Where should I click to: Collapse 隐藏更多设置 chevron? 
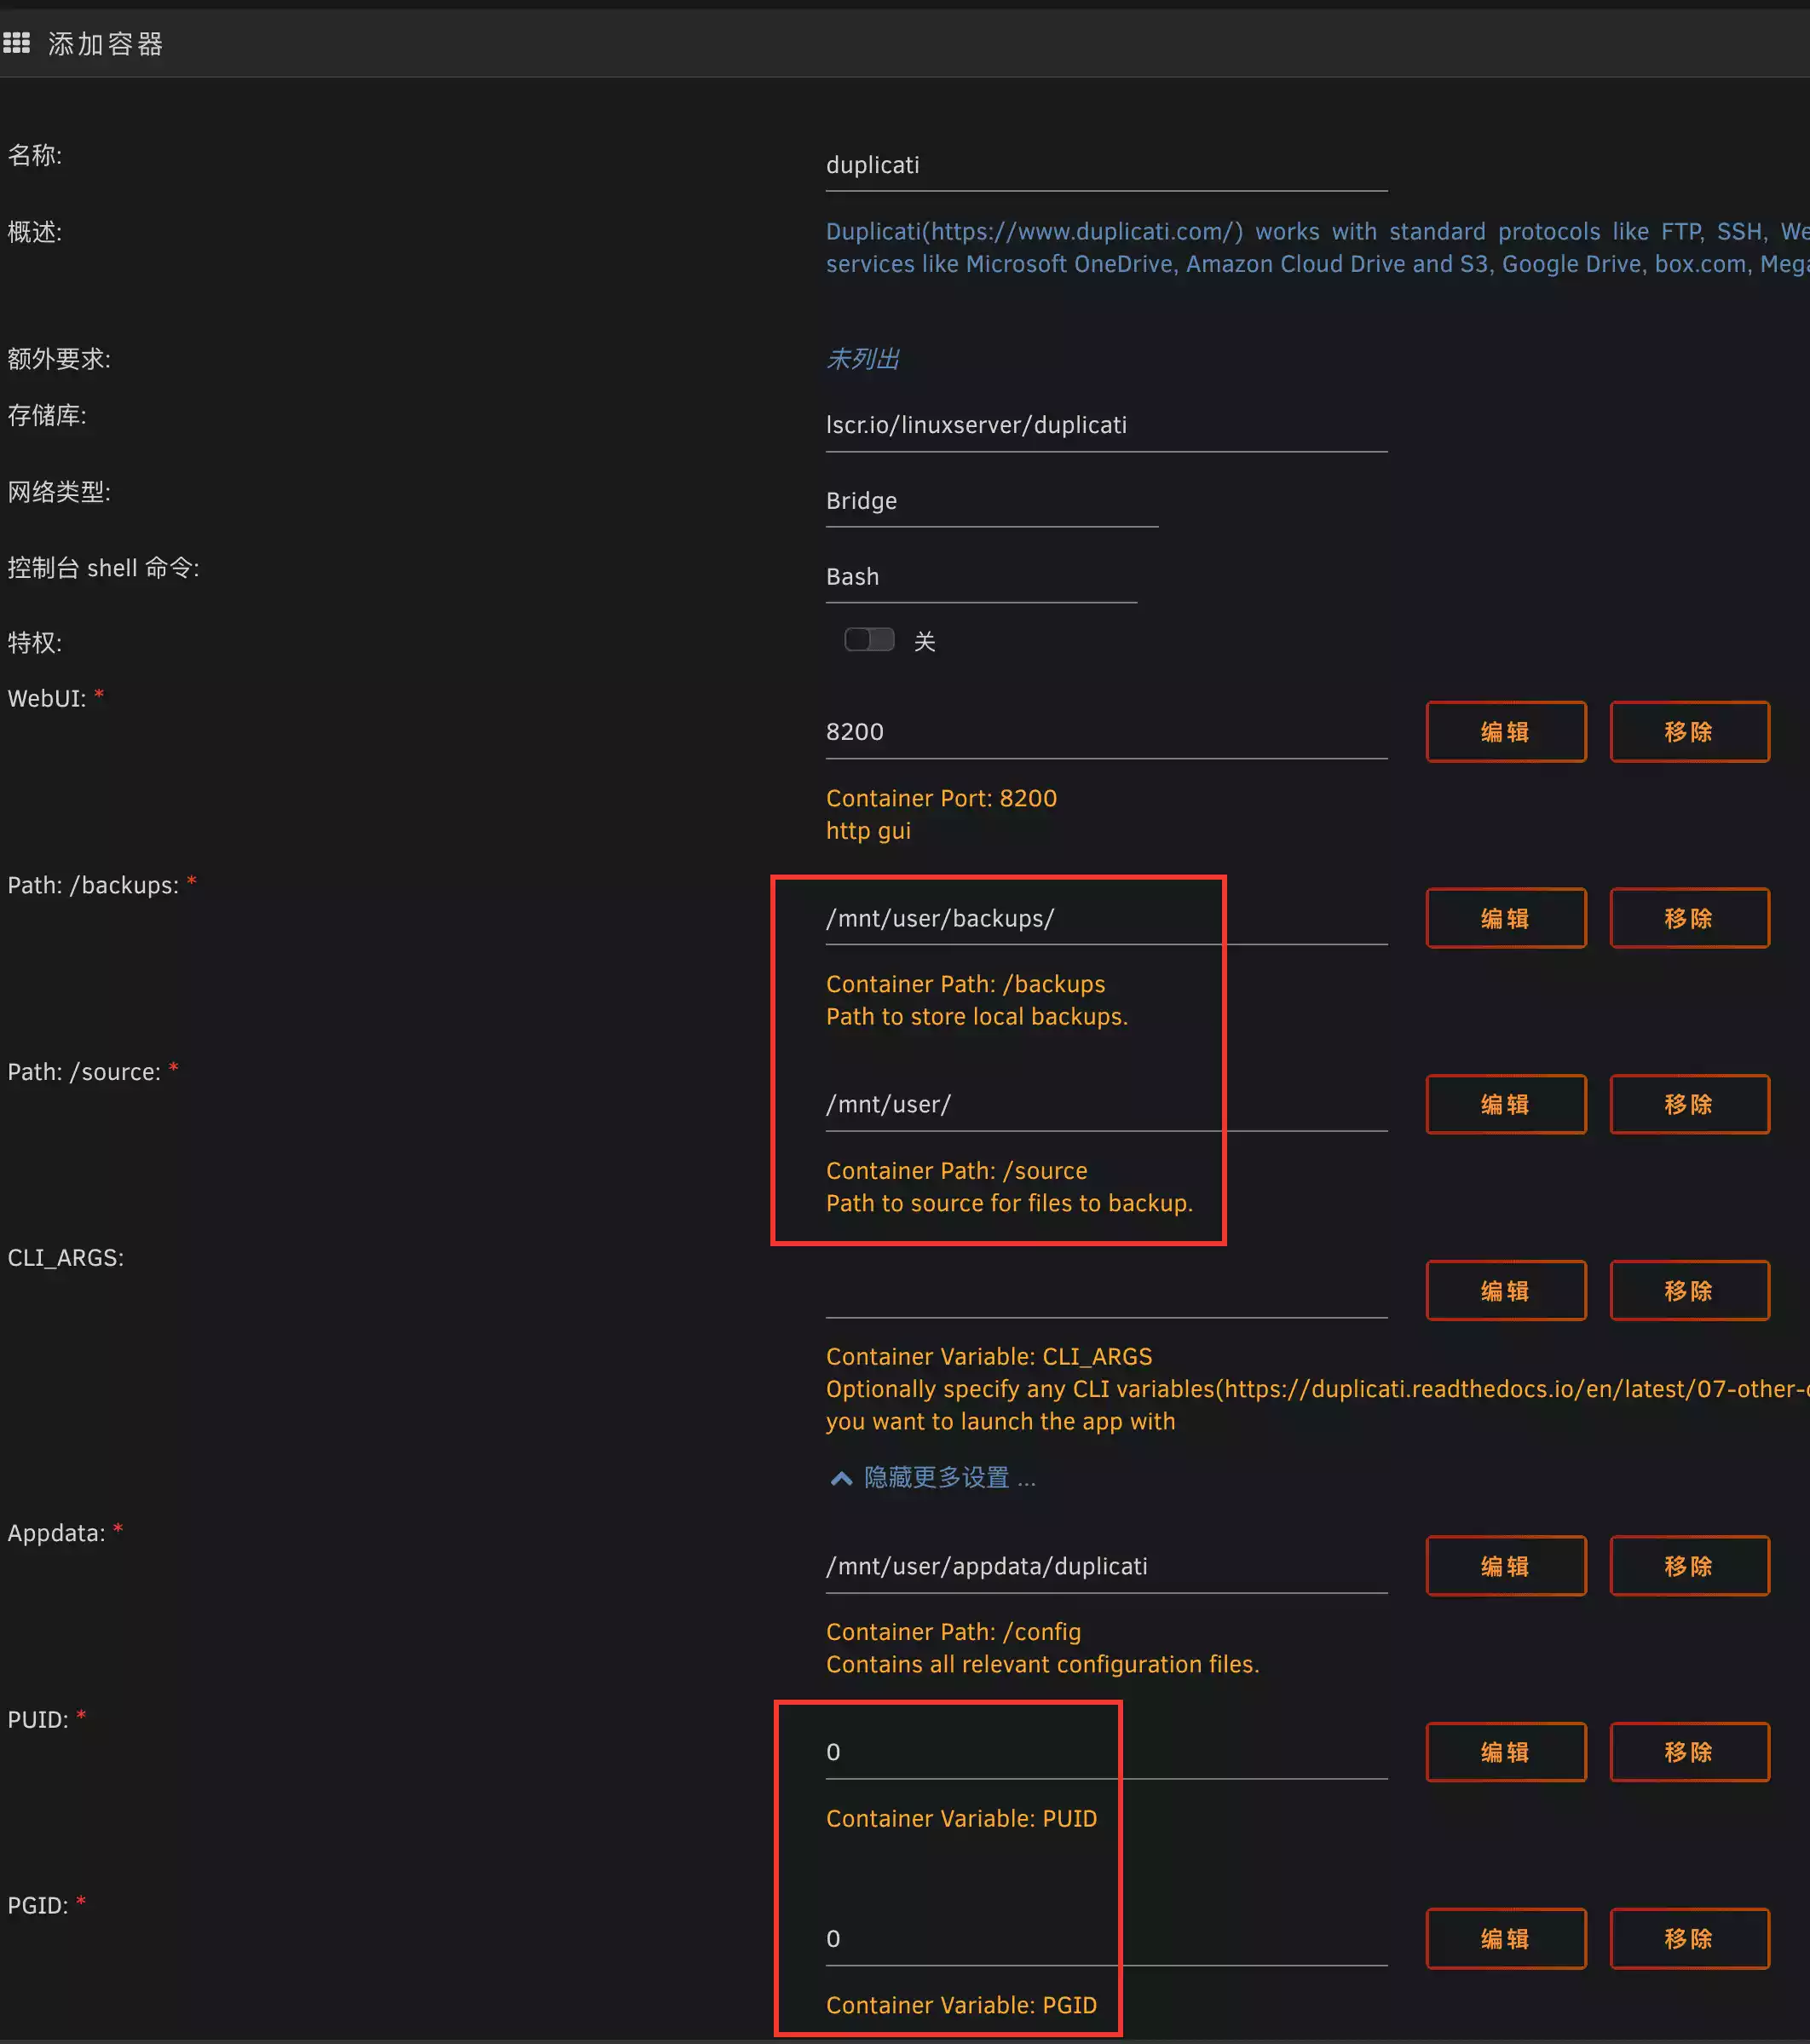tap(841, 1478)
